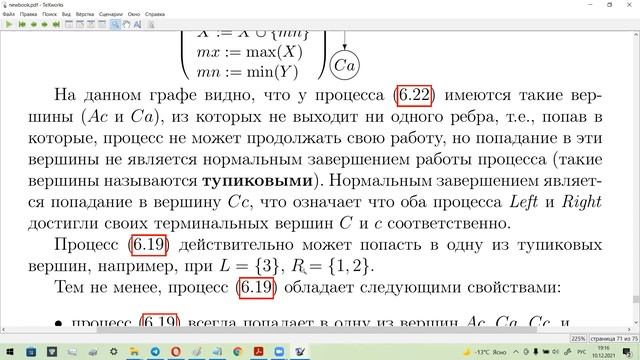Open the Справка menu
The image size is (640, 360).
click(155, 14)
